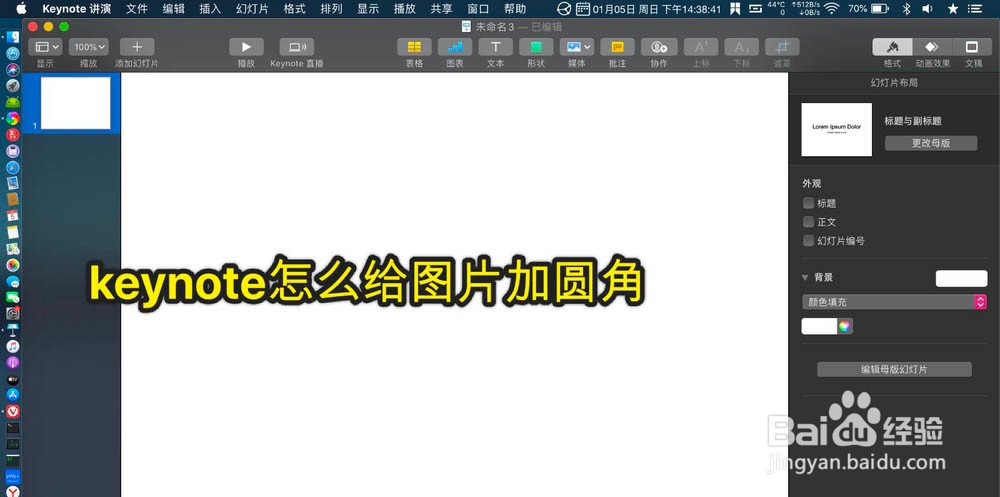Open the 编辑 menu
1000x497 pixels.
click(173, 9)
